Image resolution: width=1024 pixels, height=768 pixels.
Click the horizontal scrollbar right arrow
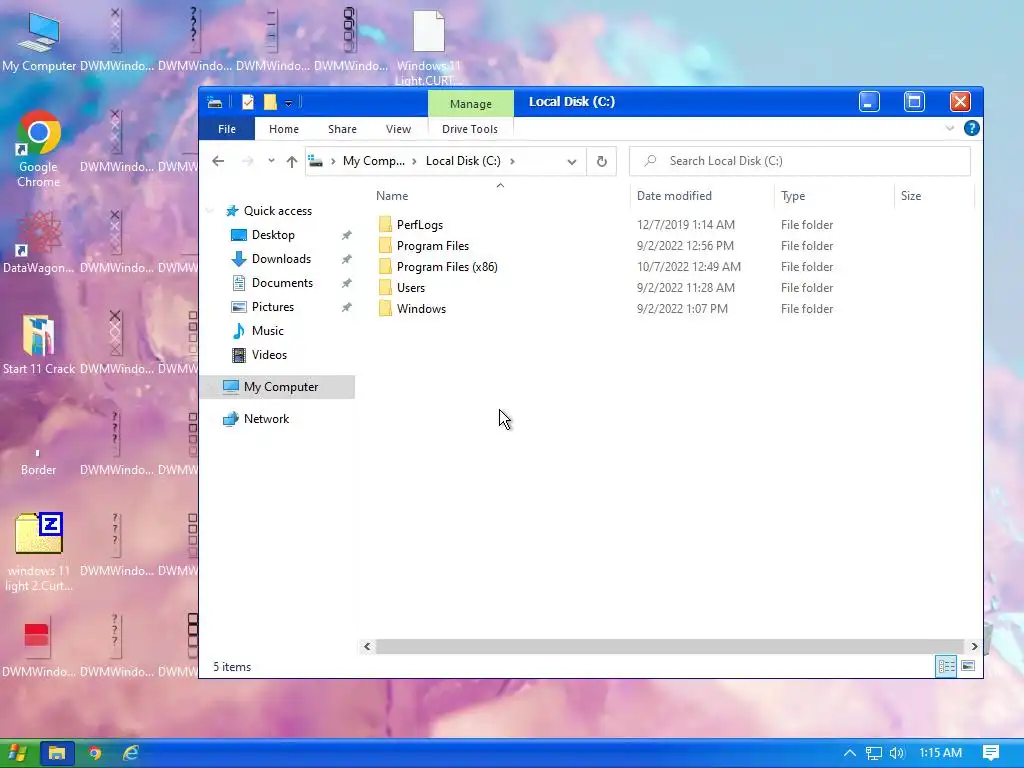click(974, 647)
